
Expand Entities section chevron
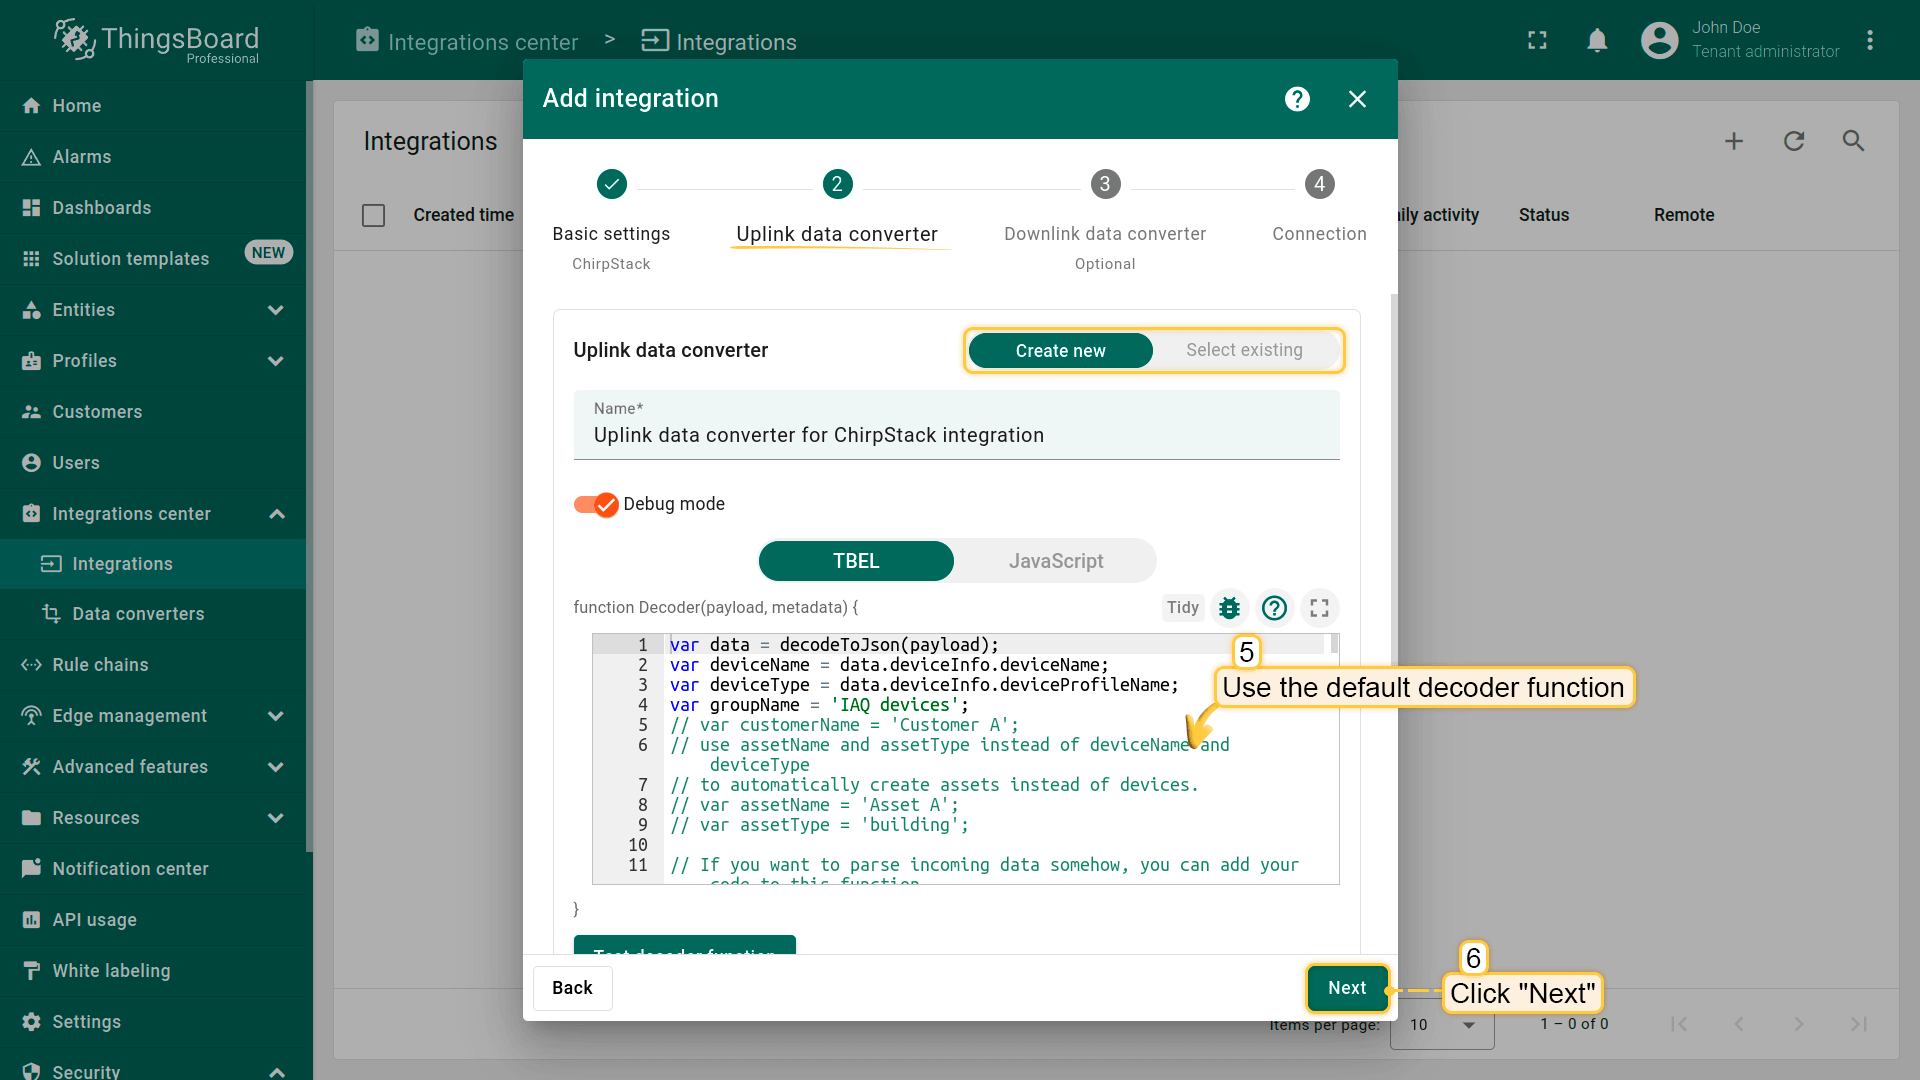(276, 310)
